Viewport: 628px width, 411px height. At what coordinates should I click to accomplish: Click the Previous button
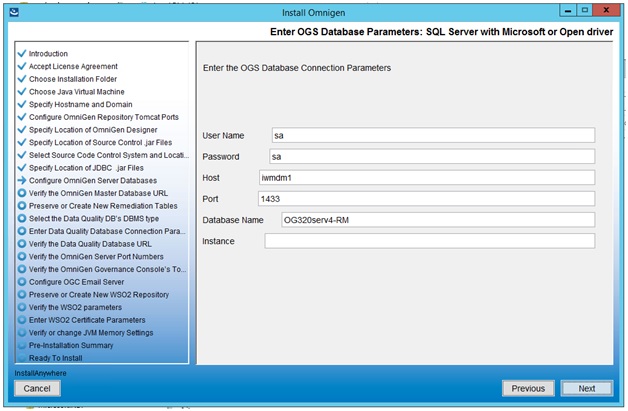(x=528, y=388)
